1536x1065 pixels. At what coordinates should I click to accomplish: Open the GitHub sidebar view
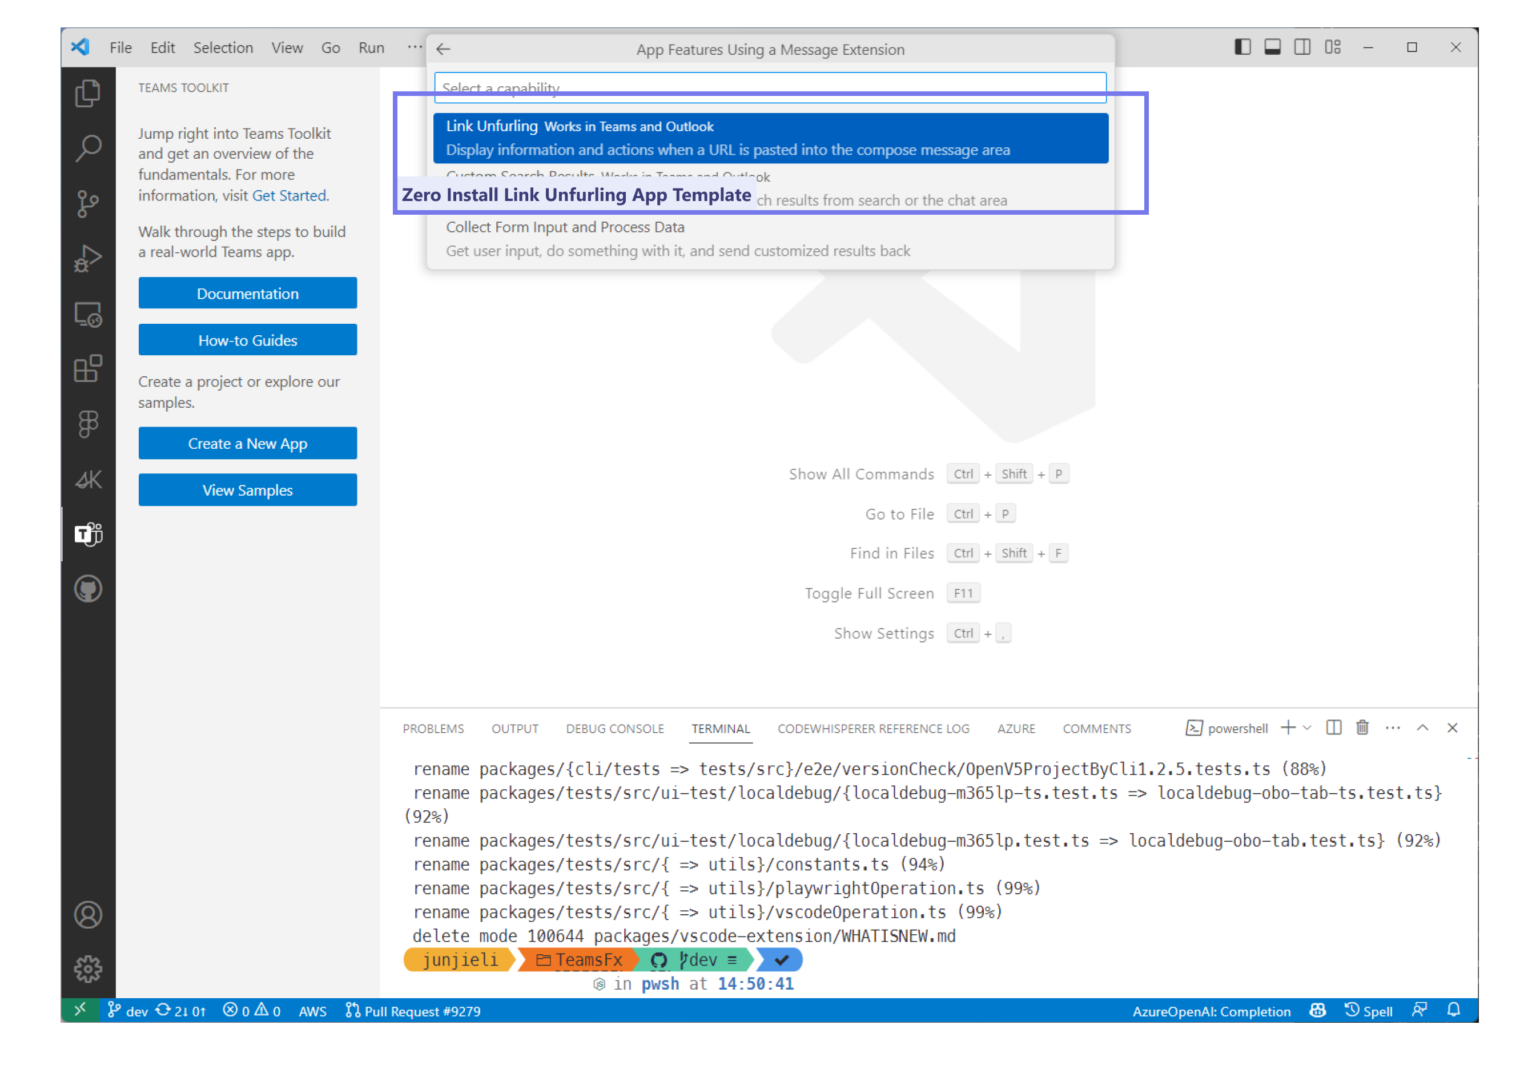coord(88,588)
